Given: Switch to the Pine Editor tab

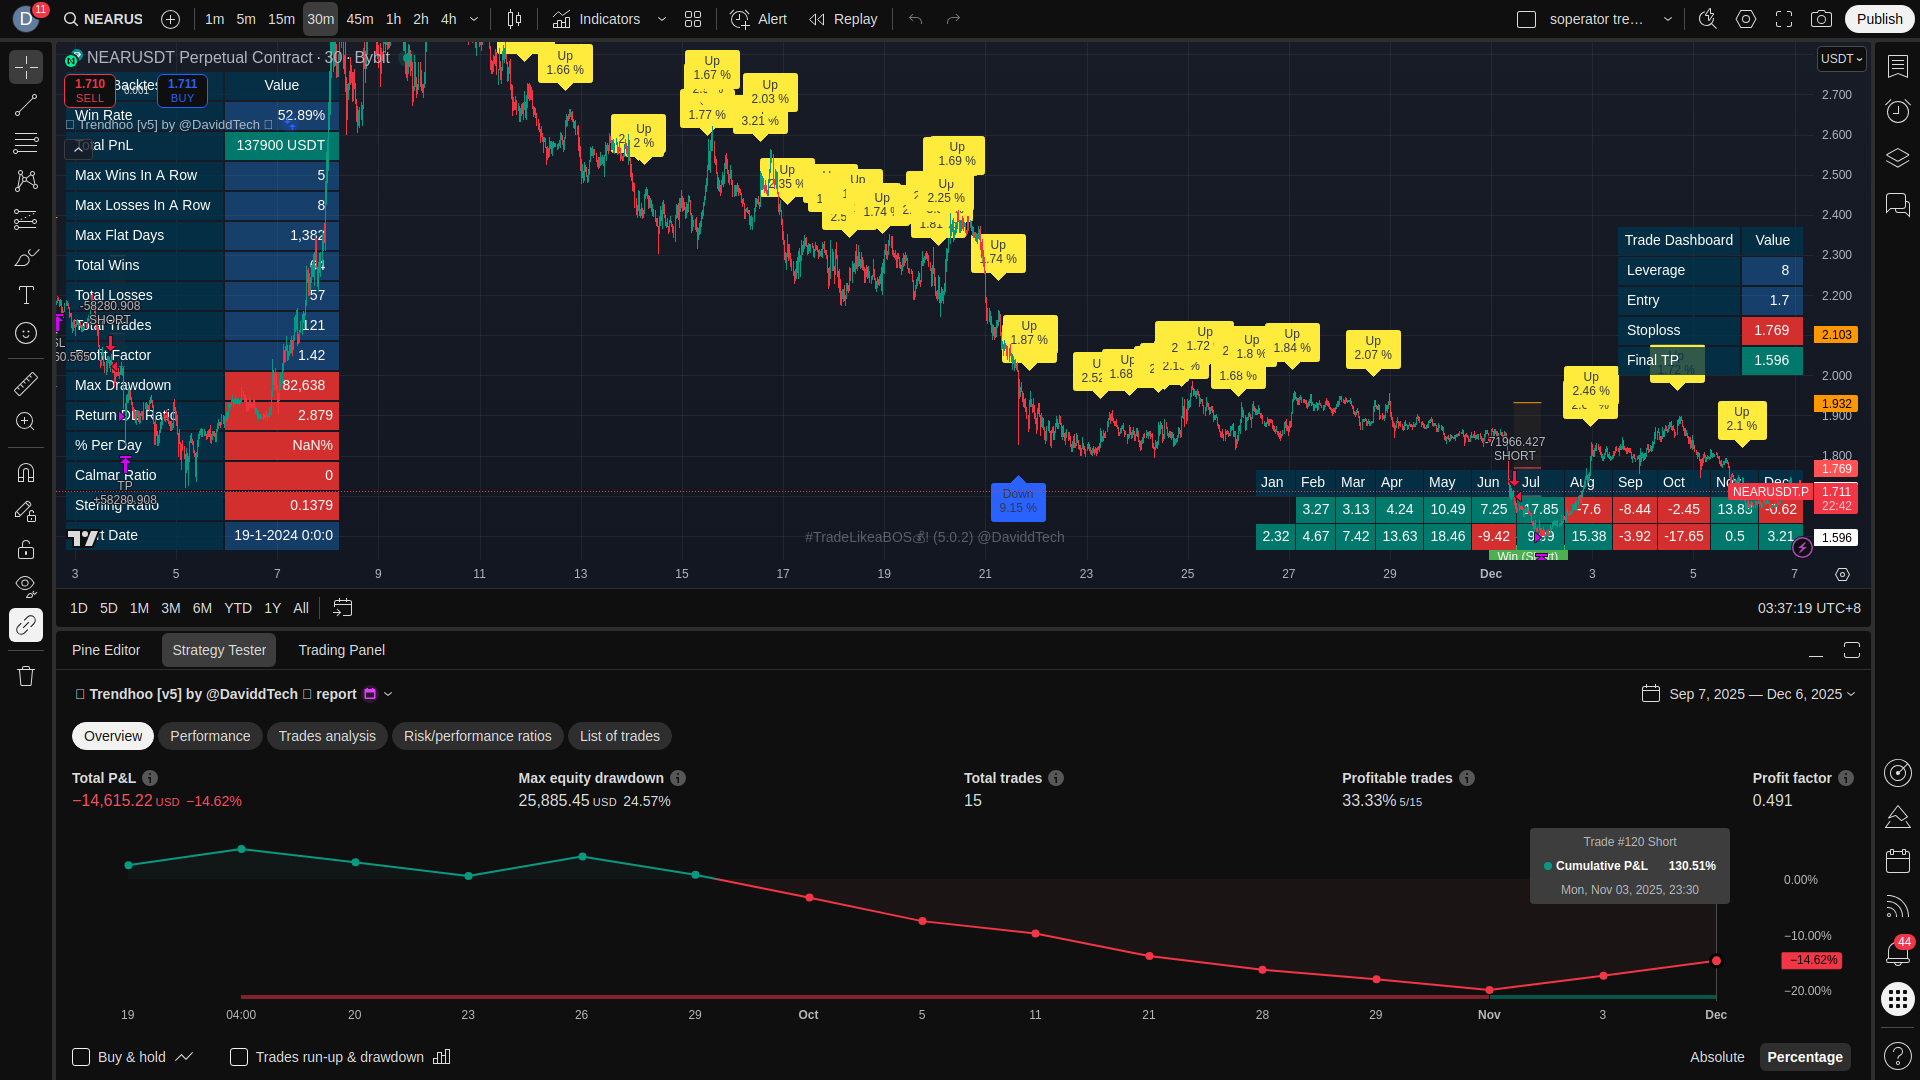Looking at the screenshot, I should 106,650.
